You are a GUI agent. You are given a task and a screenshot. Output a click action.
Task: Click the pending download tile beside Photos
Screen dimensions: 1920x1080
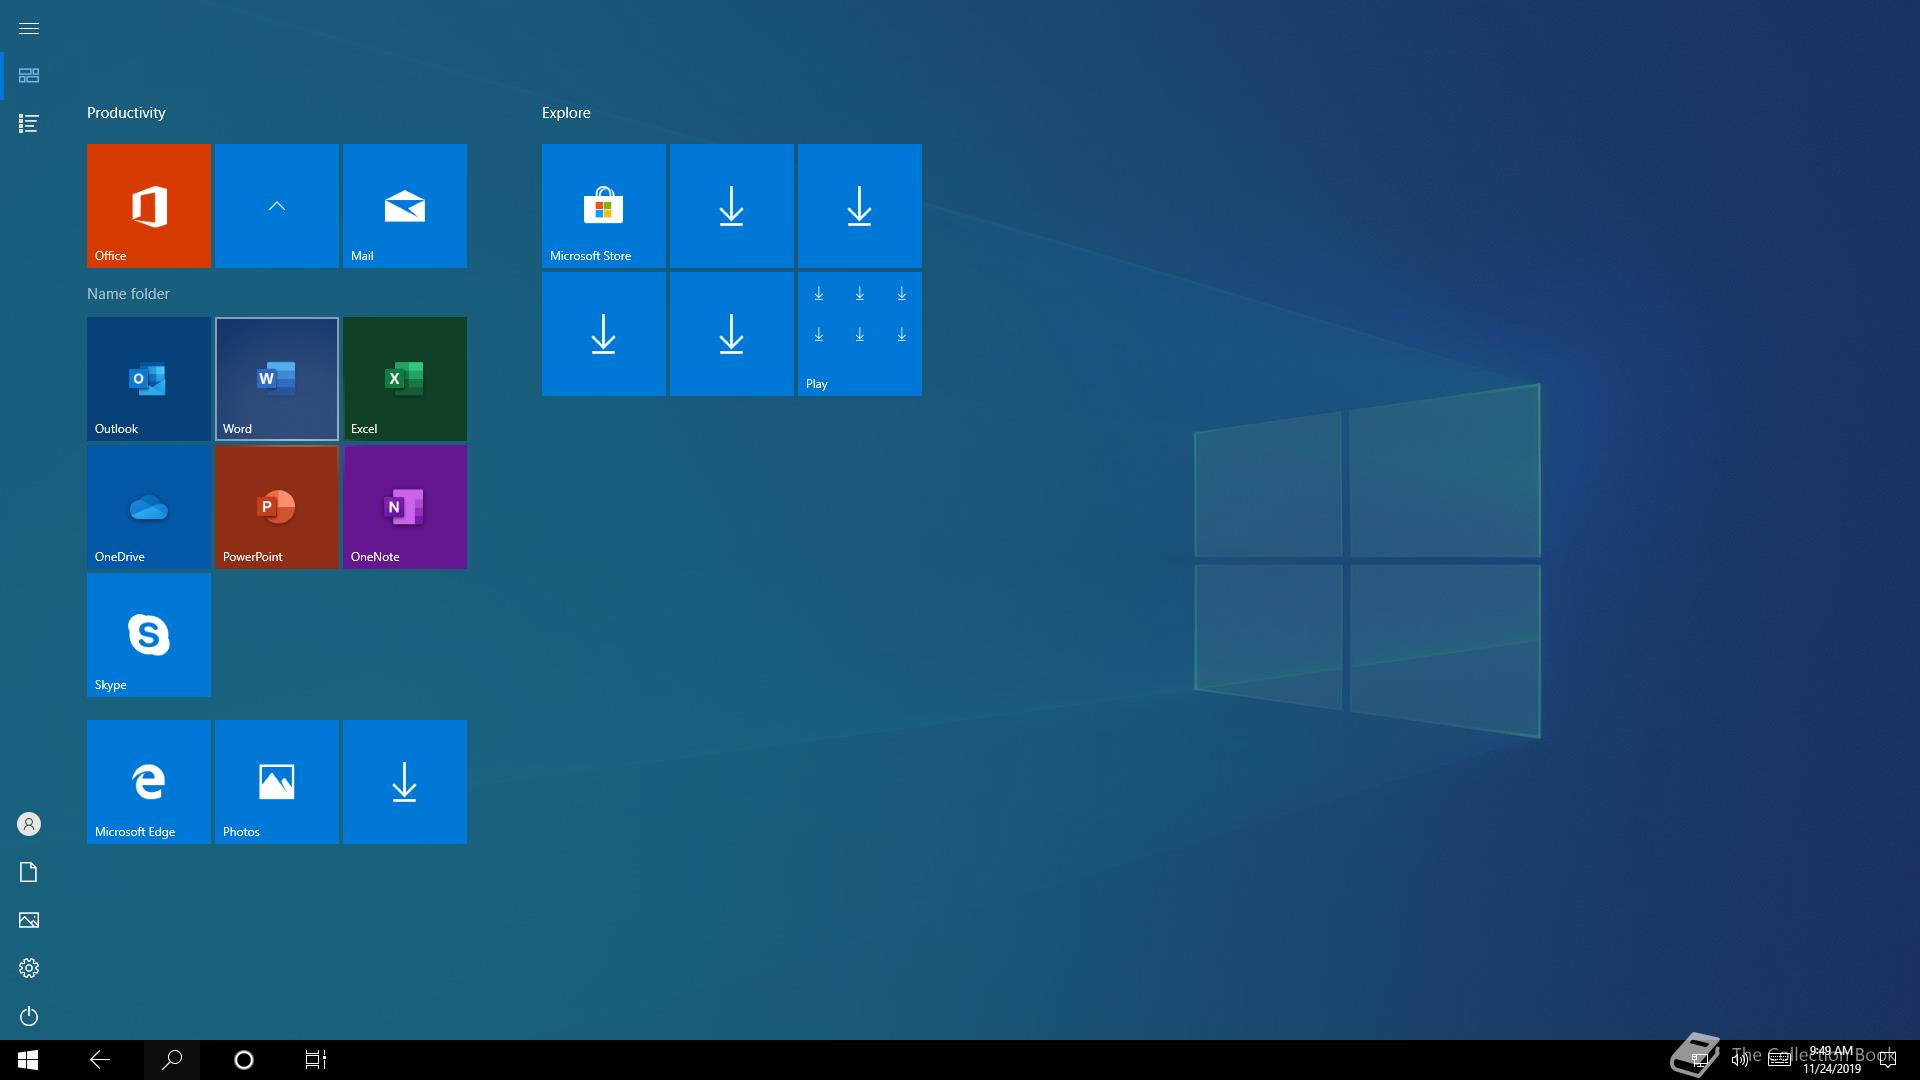click(405, 782)
